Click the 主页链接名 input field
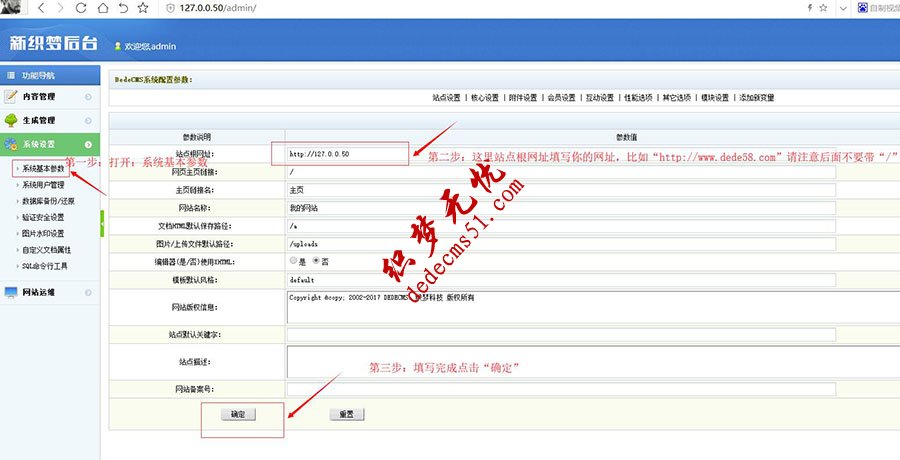900x460 pixels. point(561,190)
